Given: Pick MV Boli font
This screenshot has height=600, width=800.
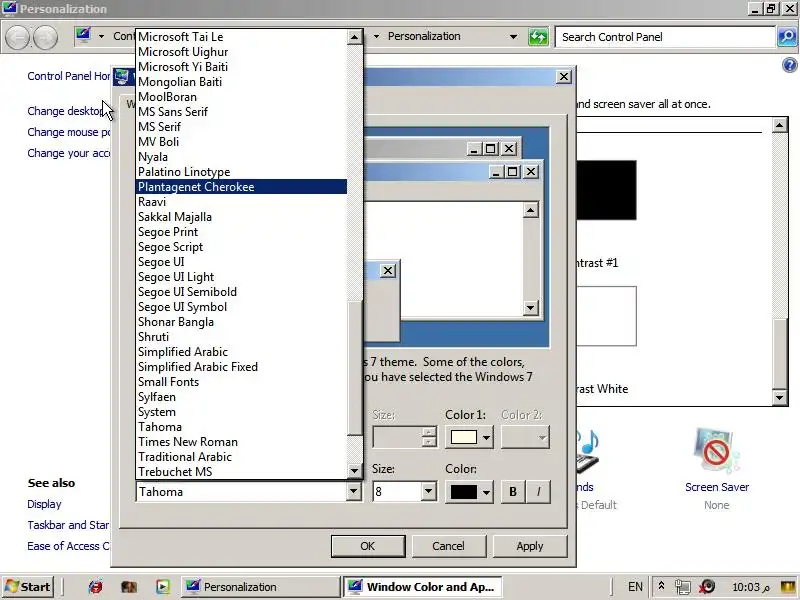Looking at the screenshot, I should (242, 142).
